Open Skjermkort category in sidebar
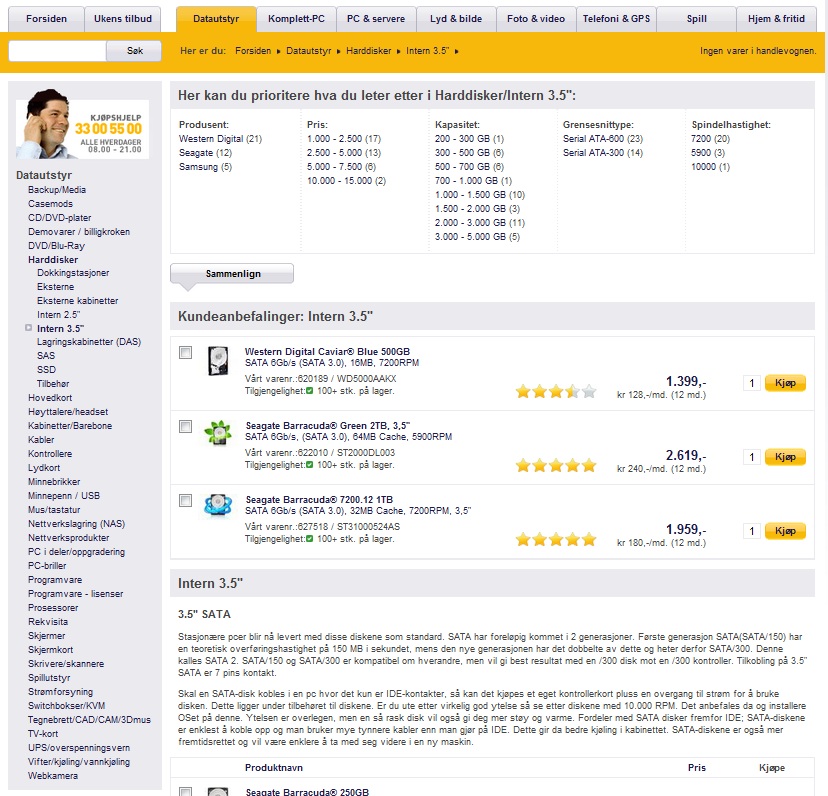828x796 pixels. (51, 650)
